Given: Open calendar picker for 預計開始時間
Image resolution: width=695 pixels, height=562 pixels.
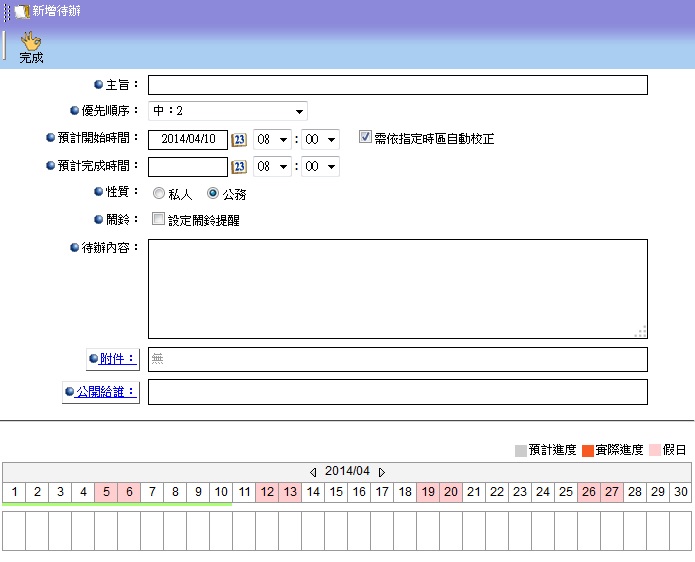Looking at the screenshot, I should click(239, 140).
